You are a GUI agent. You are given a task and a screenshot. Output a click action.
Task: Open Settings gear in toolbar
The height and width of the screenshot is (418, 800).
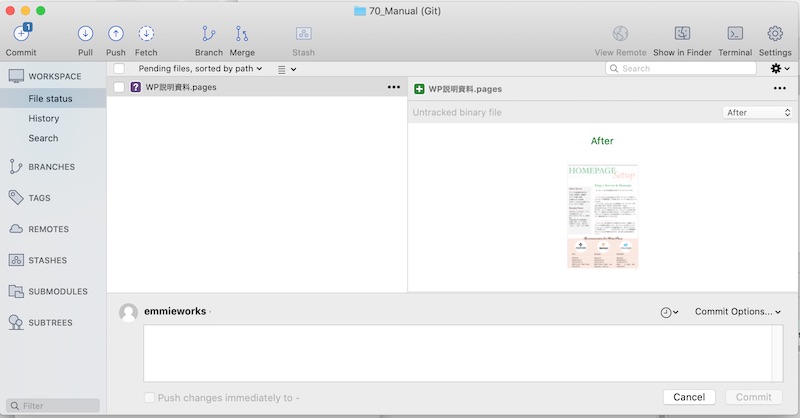pos(775,34)
